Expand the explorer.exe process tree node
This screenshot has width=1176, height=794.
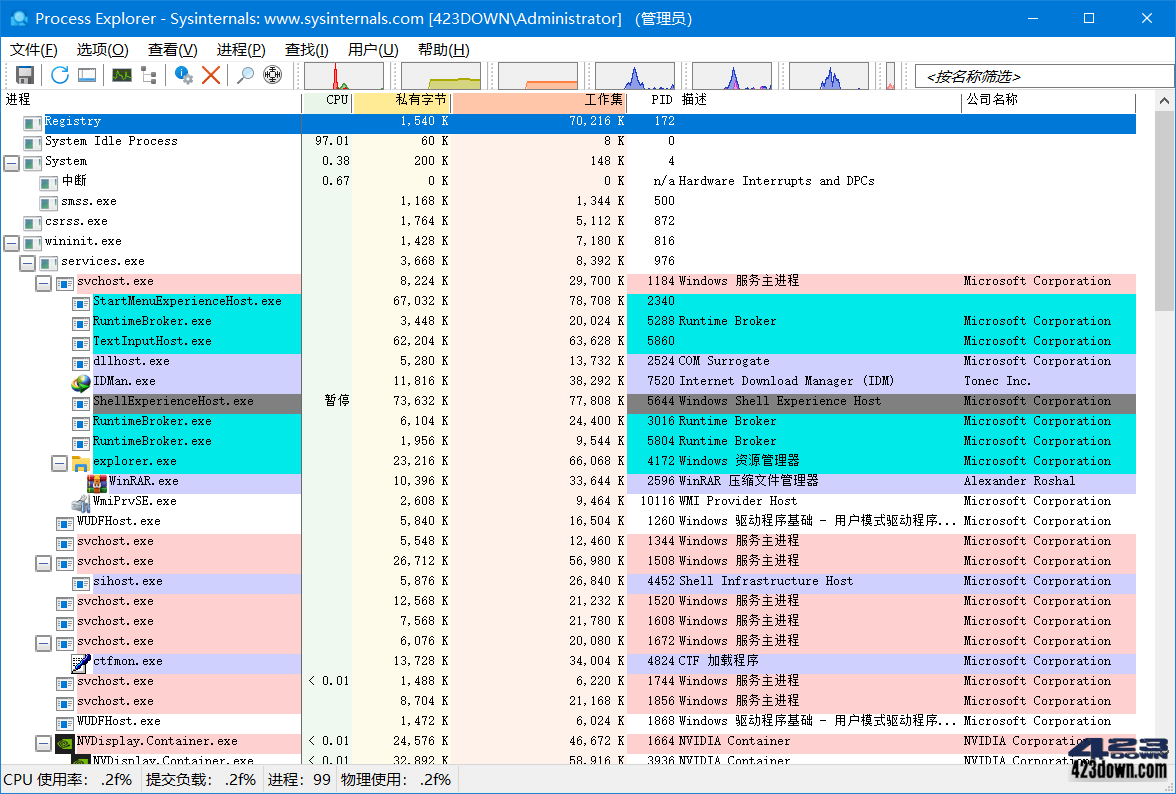coord(60,461)
